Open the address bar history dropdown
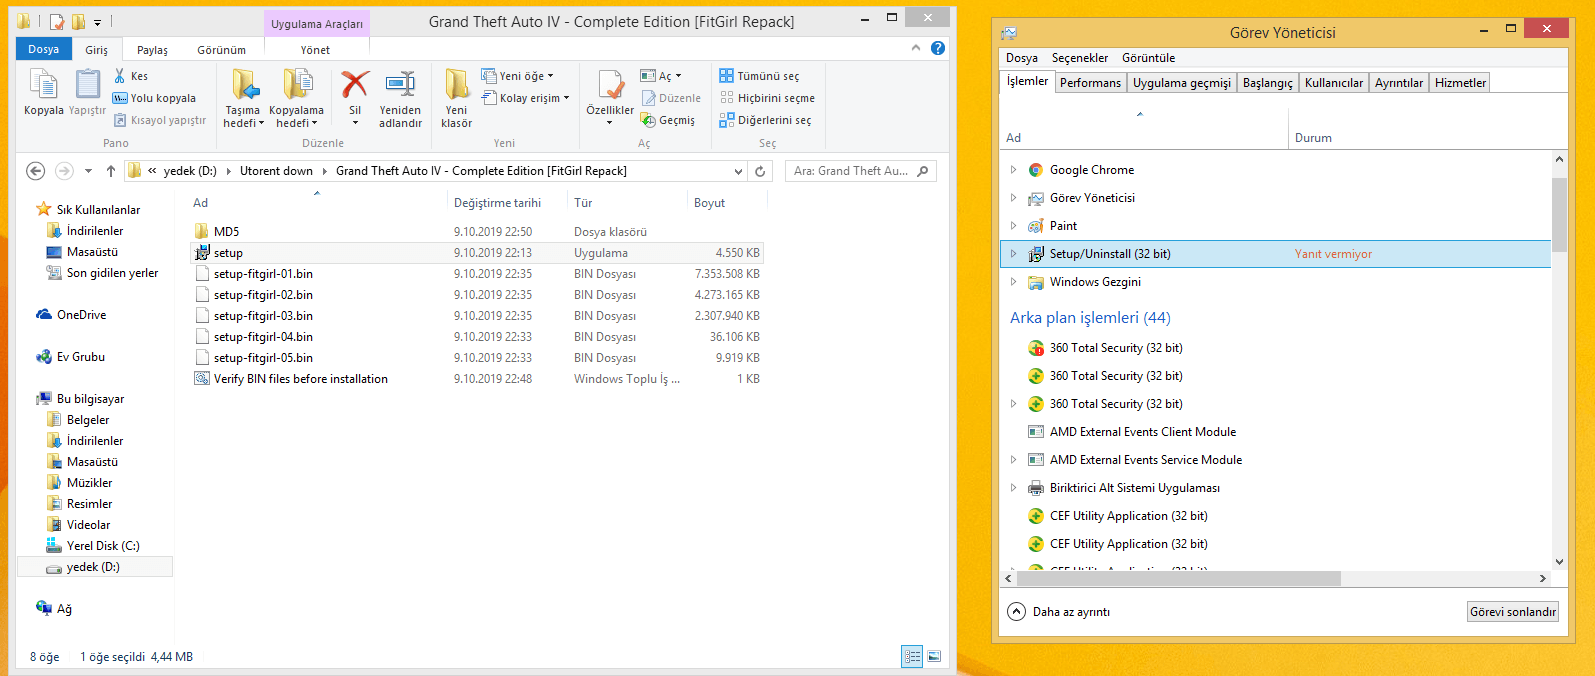The height and width of the screenshot is (676, 1595). point(739,171)
